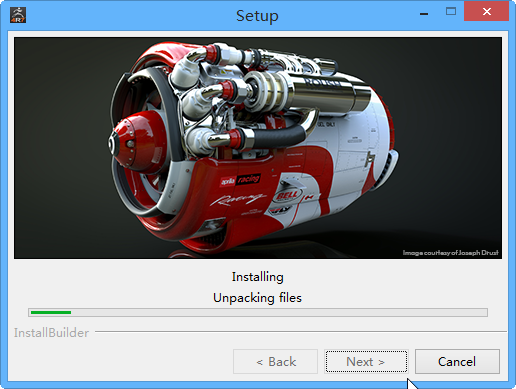Click the "Setup" window title
Viewport: 516px width, 389px height.
pos(257,16)
